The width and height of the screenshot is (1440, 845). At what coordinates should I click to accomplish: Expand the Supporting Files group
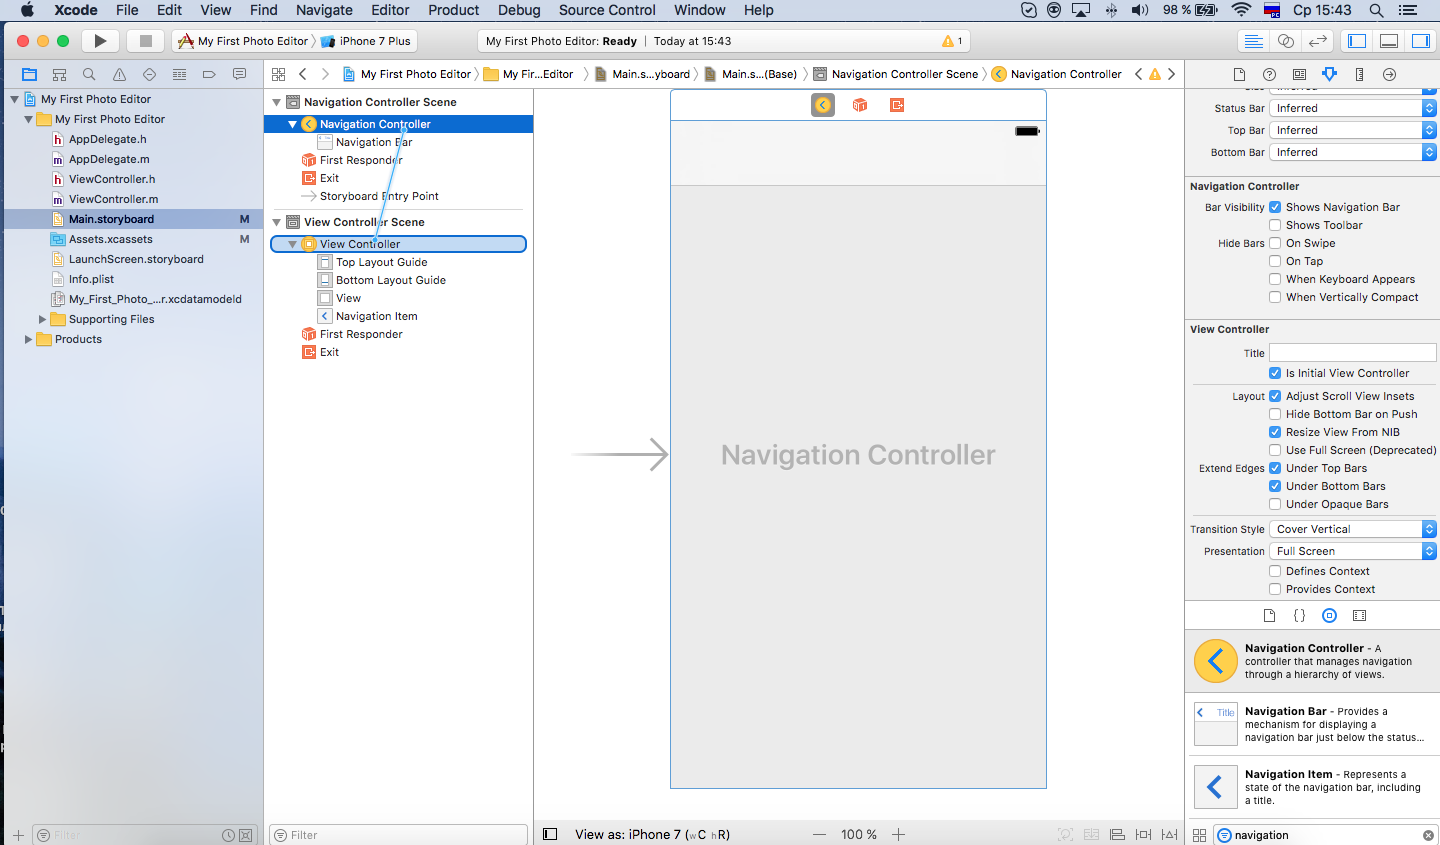point(42,319)
